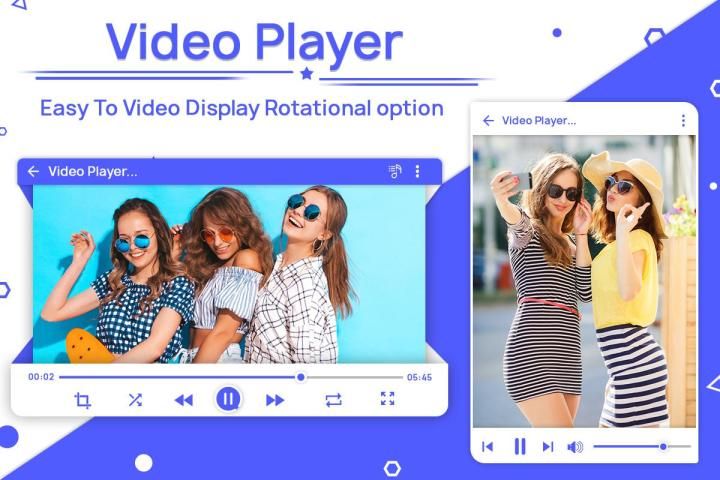Pause playback in the portrait player
The image size is (720, 480).
[x=520, y=447]
